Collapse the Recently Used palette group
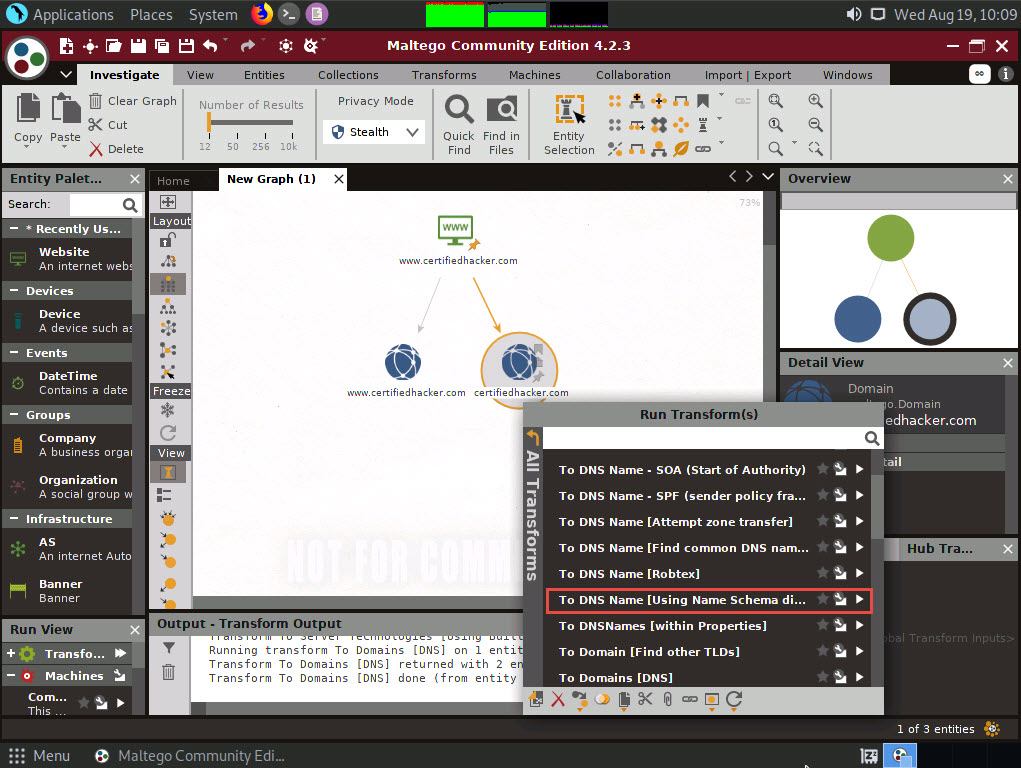The width and height of the screenshot is (1021, 768). [14, 229]
